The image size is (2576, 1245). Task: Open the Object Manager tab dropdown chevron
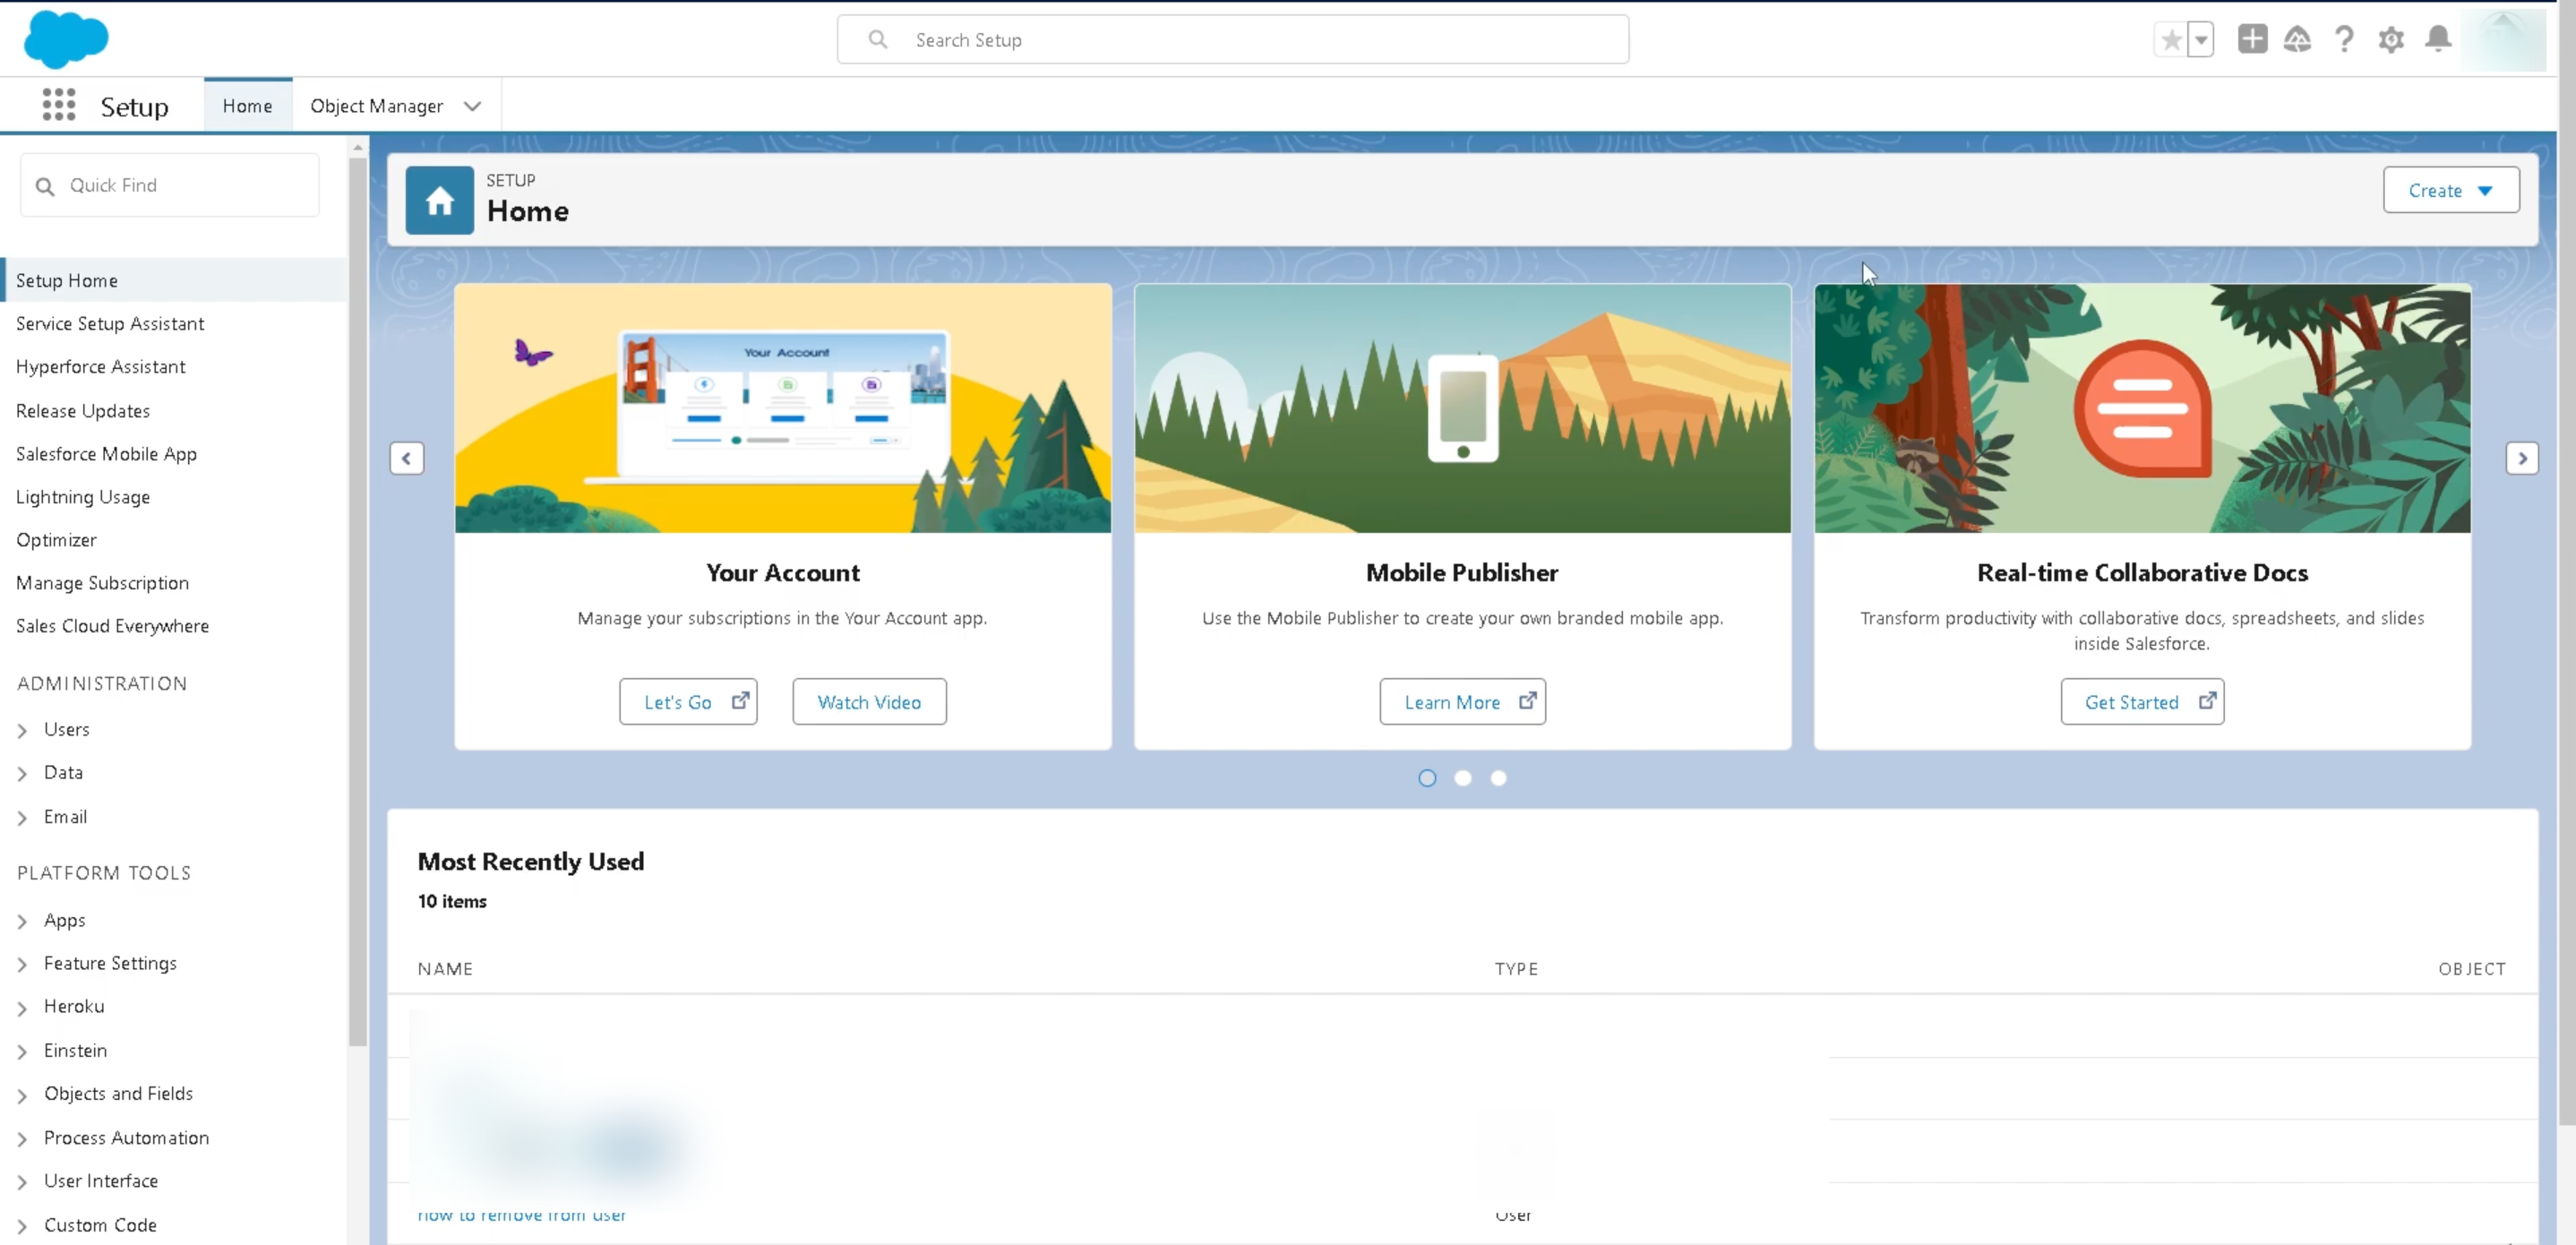472,106
